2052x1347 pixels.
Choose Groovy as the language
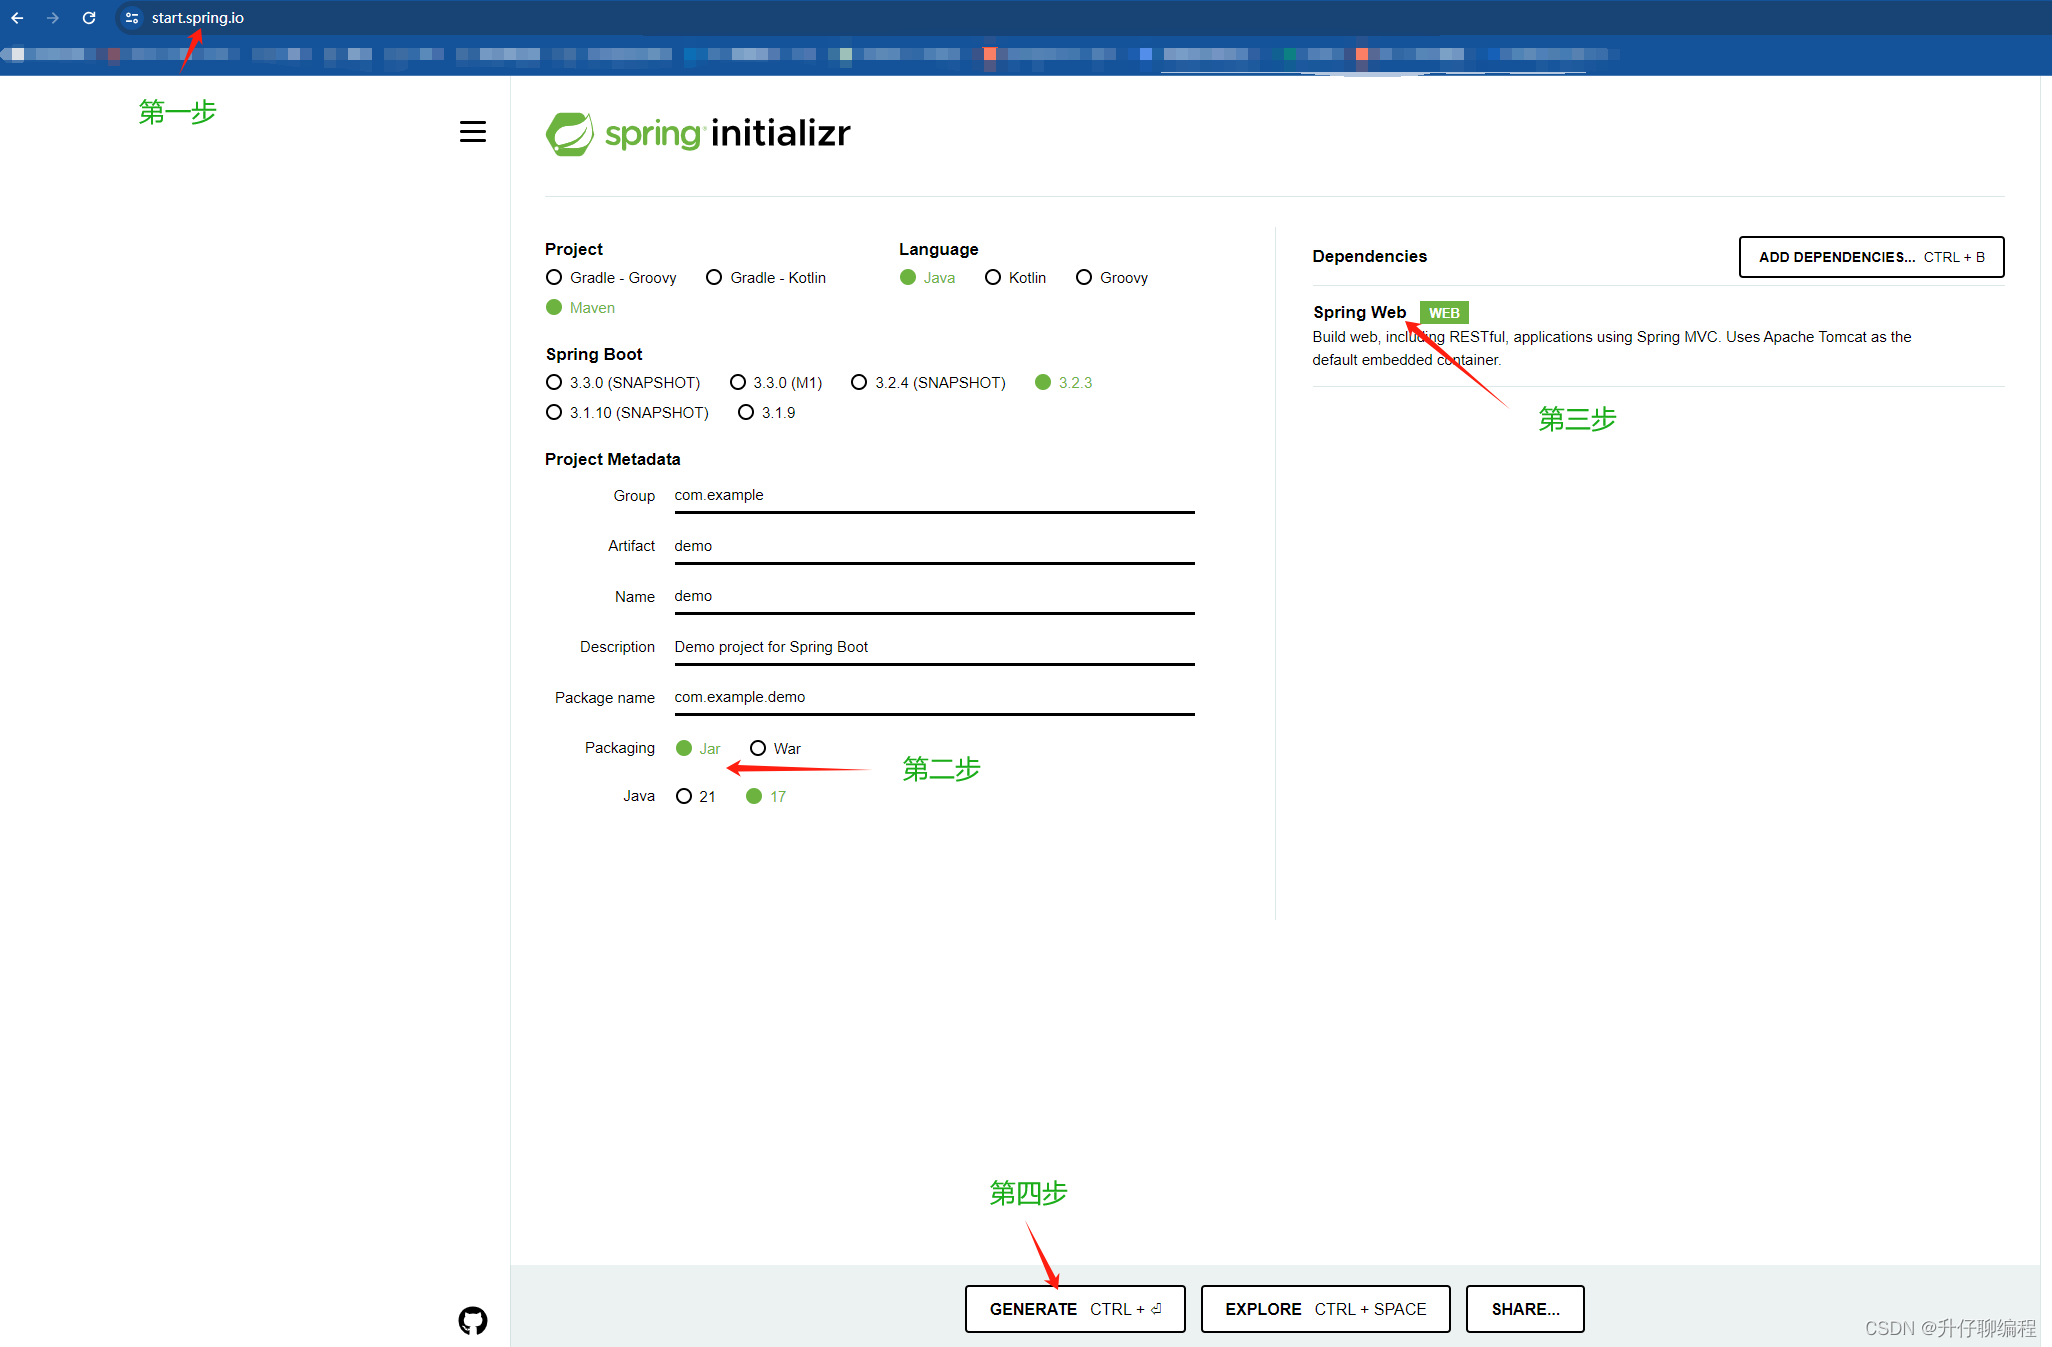[1111, 278]
